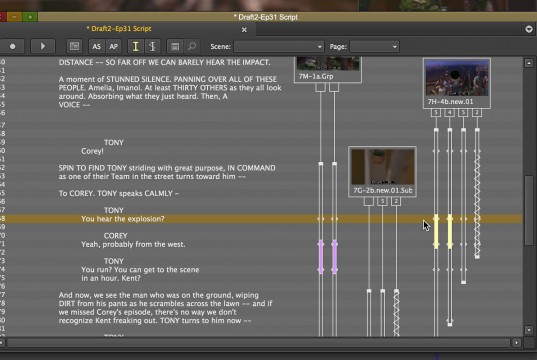Open the Scene dropdown
Image resolution: width=537 pixels, height=360 pixels.
click(279, 47)
